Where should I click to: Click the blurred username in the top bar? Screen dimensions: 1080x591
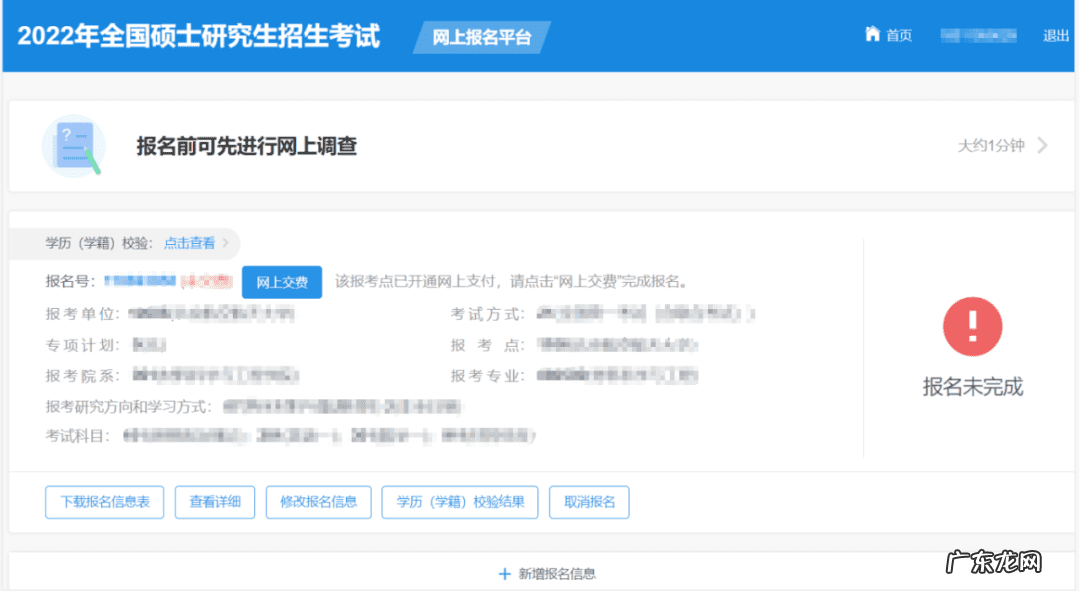pyautogui.click(x=977, y=34)
